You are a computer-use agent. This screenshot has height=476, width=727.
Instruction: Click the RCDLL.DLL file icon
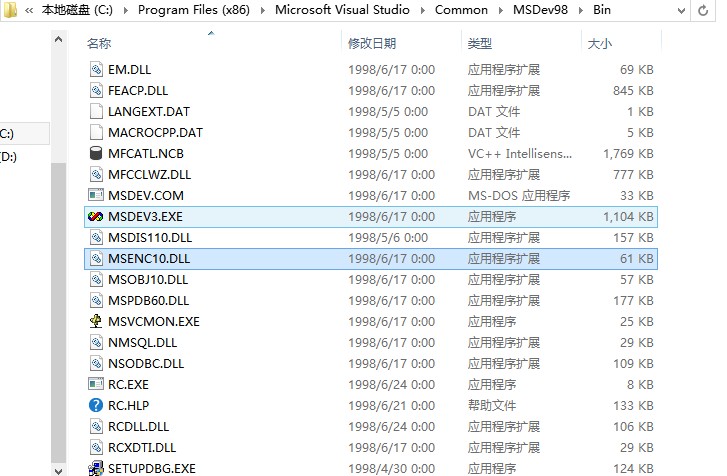(96, 426)
